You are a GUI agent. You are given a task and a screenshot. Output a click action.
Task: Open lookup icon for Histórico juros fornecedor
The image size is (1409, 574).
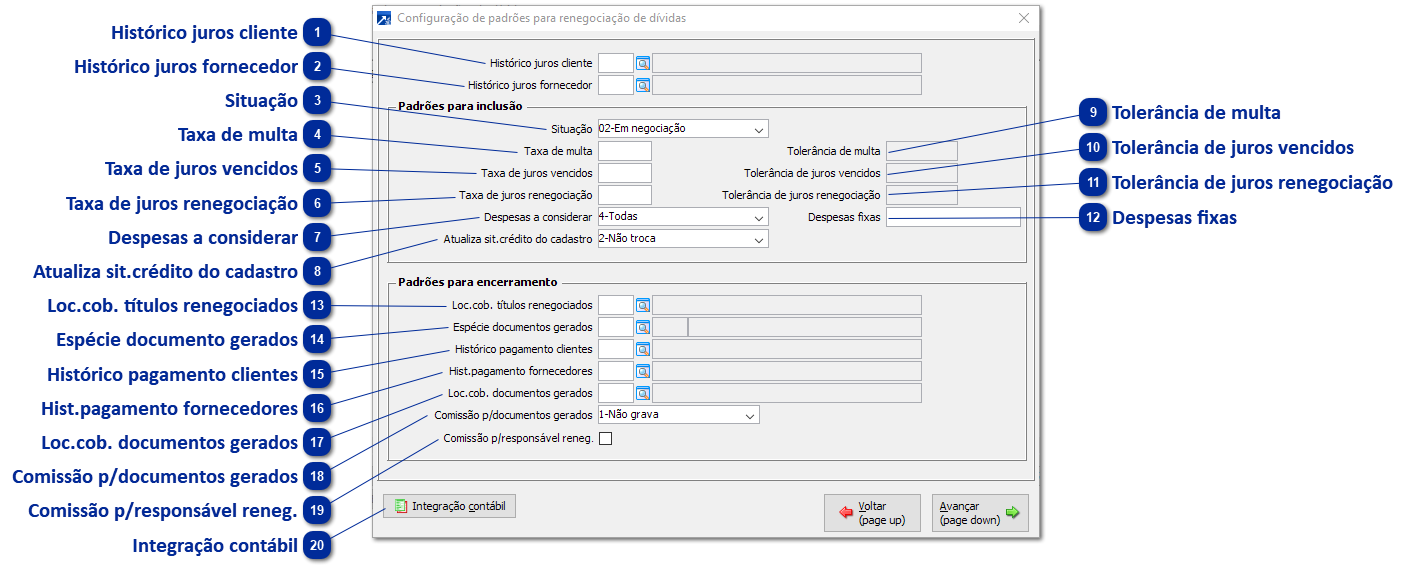(x=643, y=85)
